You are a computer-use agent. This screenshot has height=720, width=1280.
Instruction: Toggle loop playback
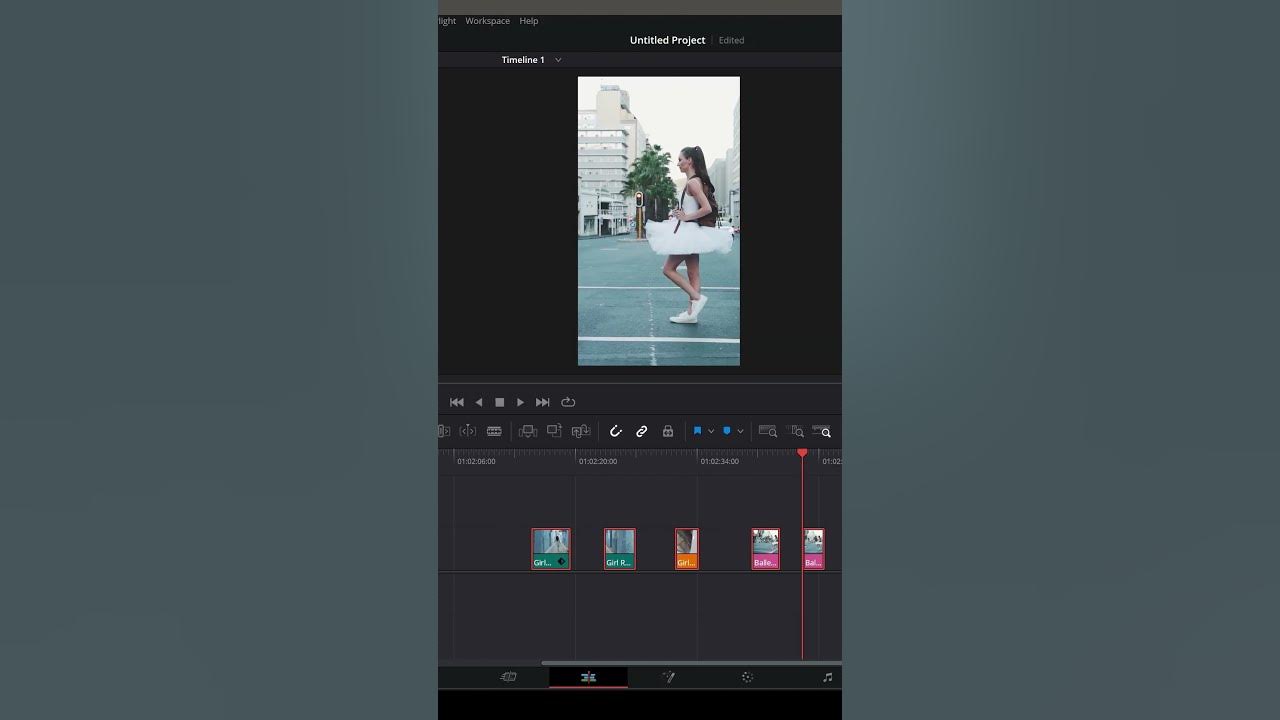coord(568,402)
